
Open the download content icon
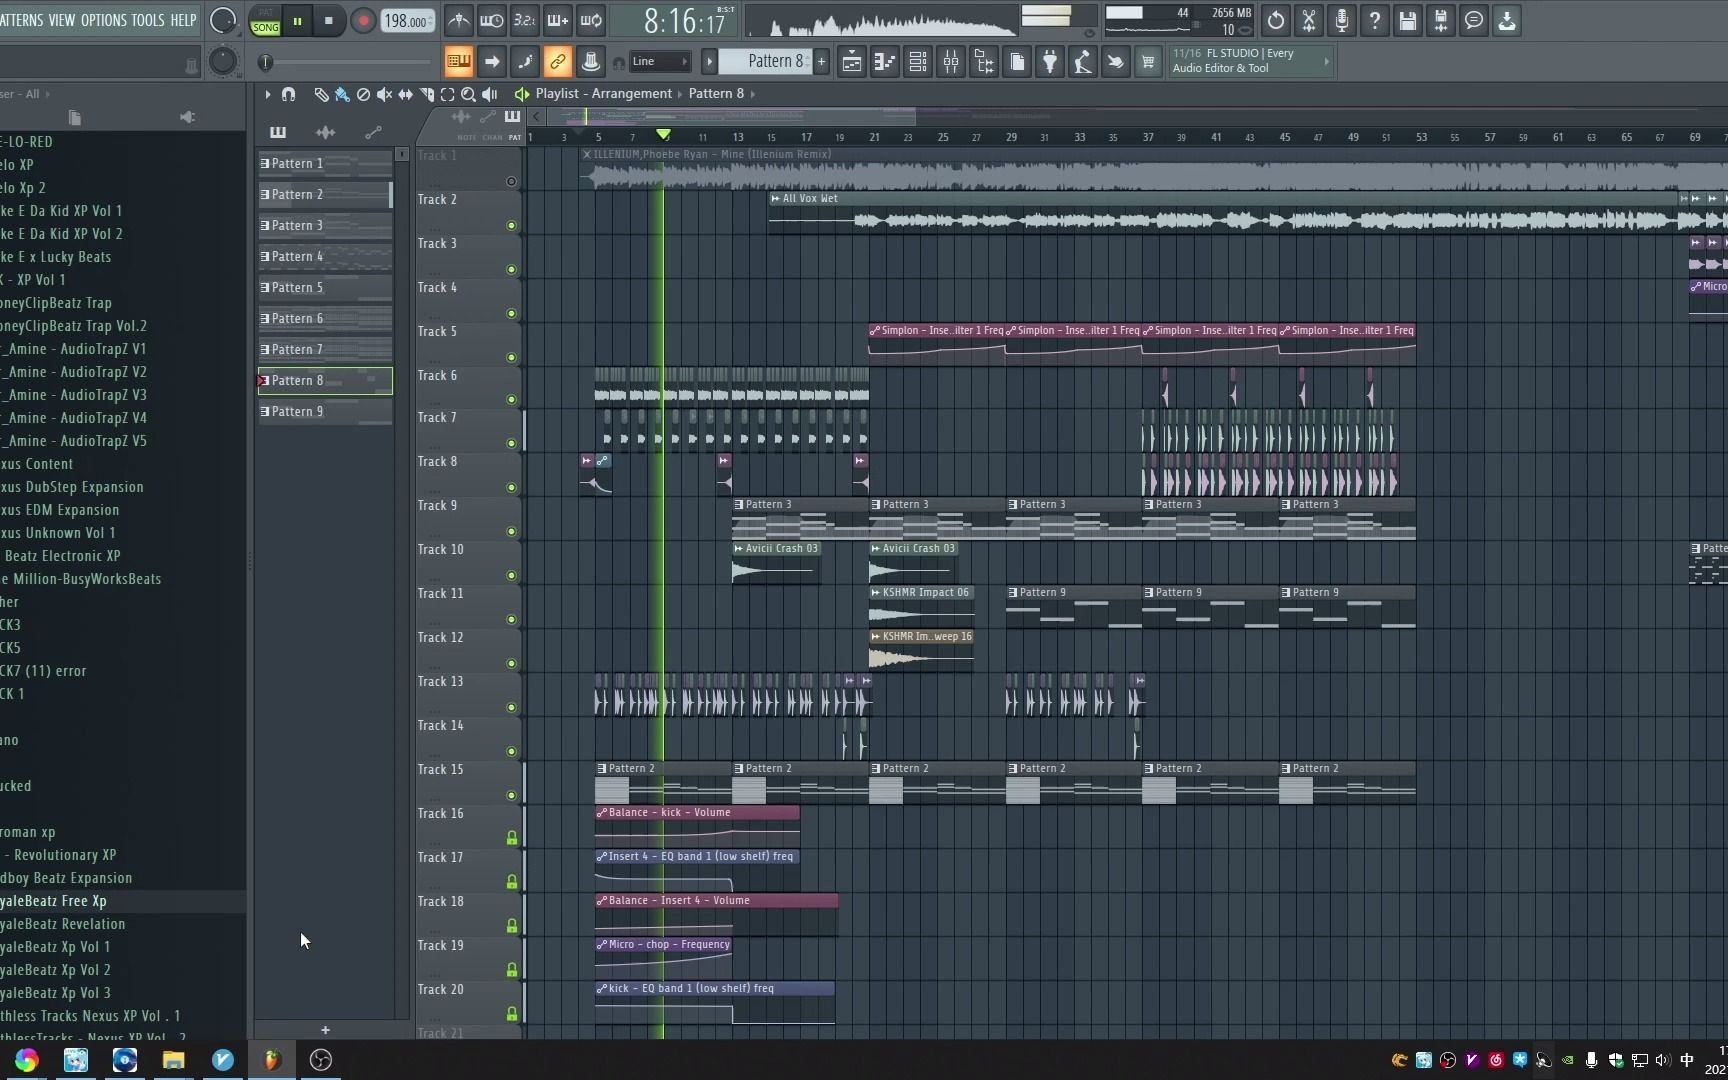(1507, 20)
